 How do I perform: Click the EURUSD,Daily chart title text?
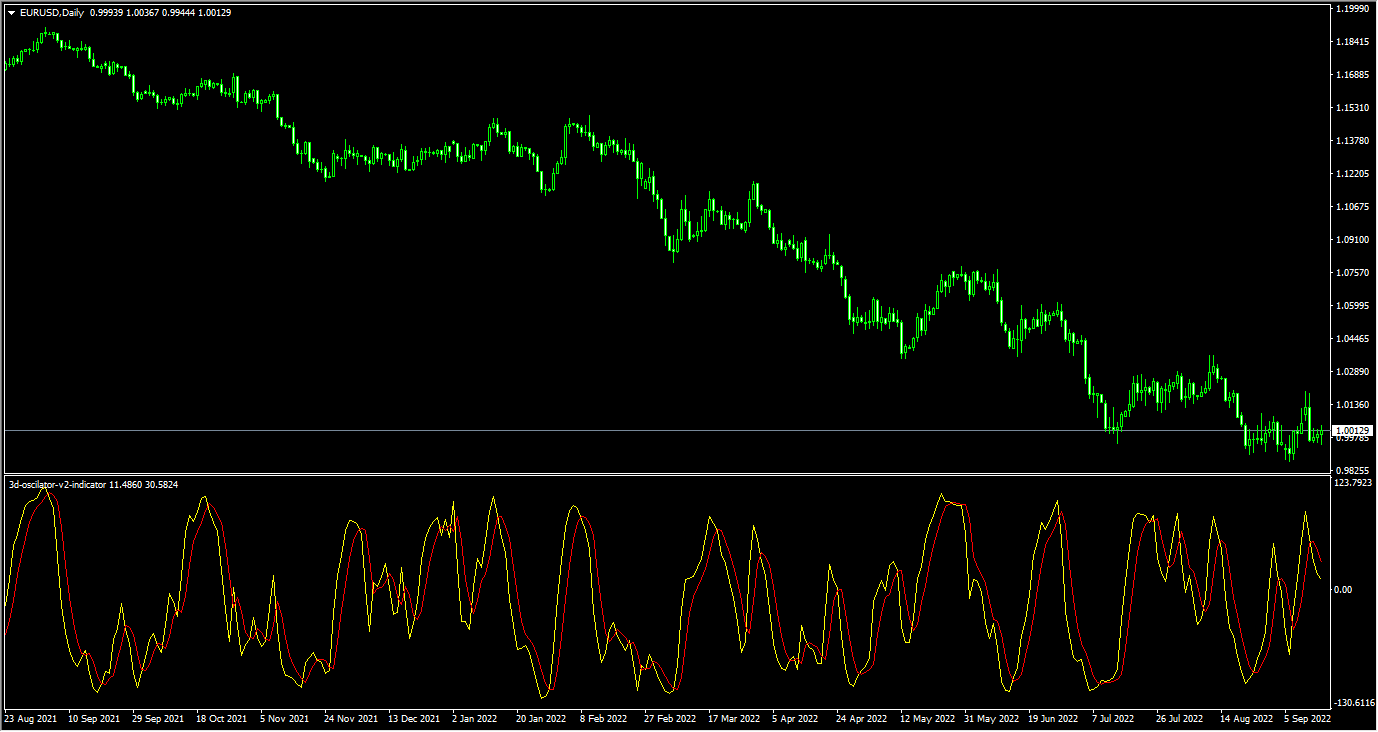pyautogui.click(x=52, y=13)
